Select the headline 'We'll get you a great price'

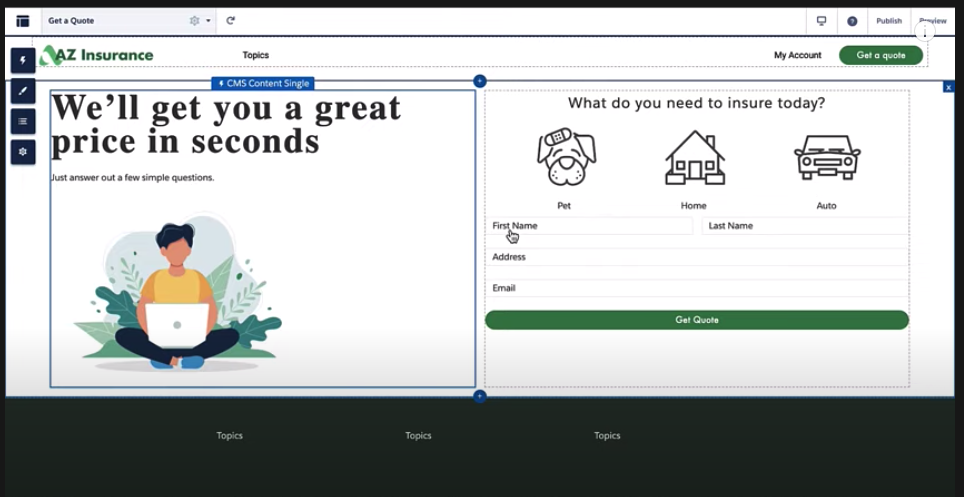[x=226, y=124]
